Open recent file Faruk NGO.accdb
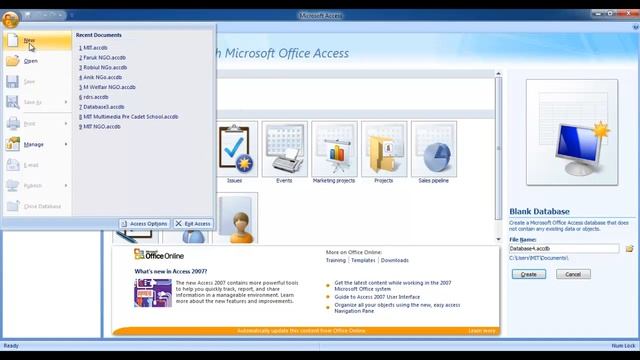 coord(102,58)
